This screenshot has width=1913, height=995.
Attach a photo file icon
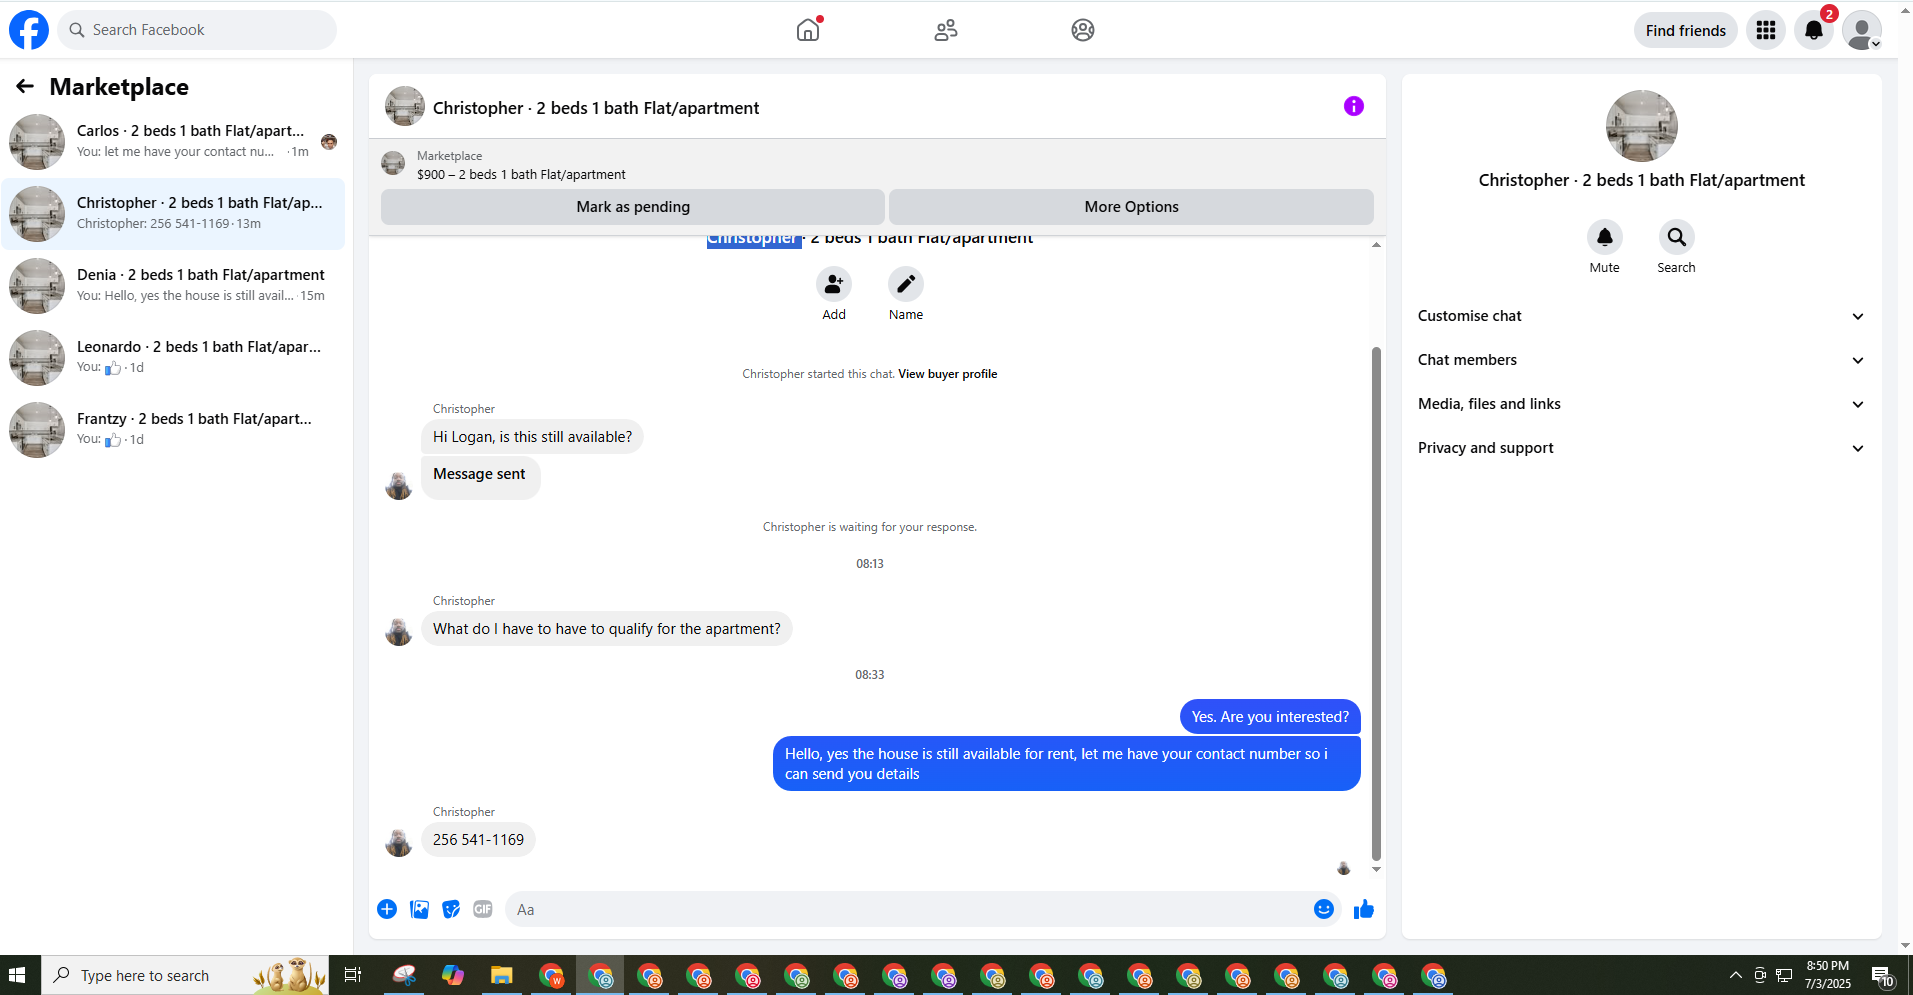419,909
